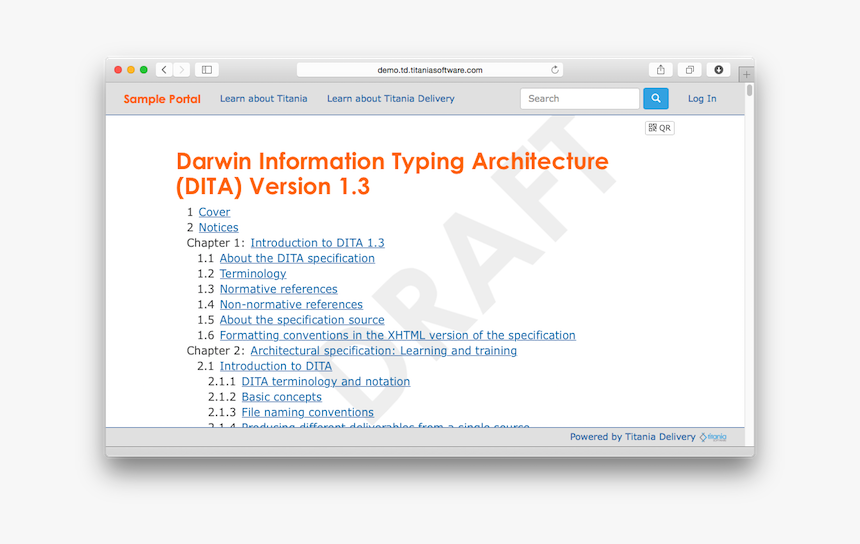The height and width of the screenshot is (544, 860).
Task: Click the address bar showing demo.td.titaniasoftware.com
Action: 429,70
